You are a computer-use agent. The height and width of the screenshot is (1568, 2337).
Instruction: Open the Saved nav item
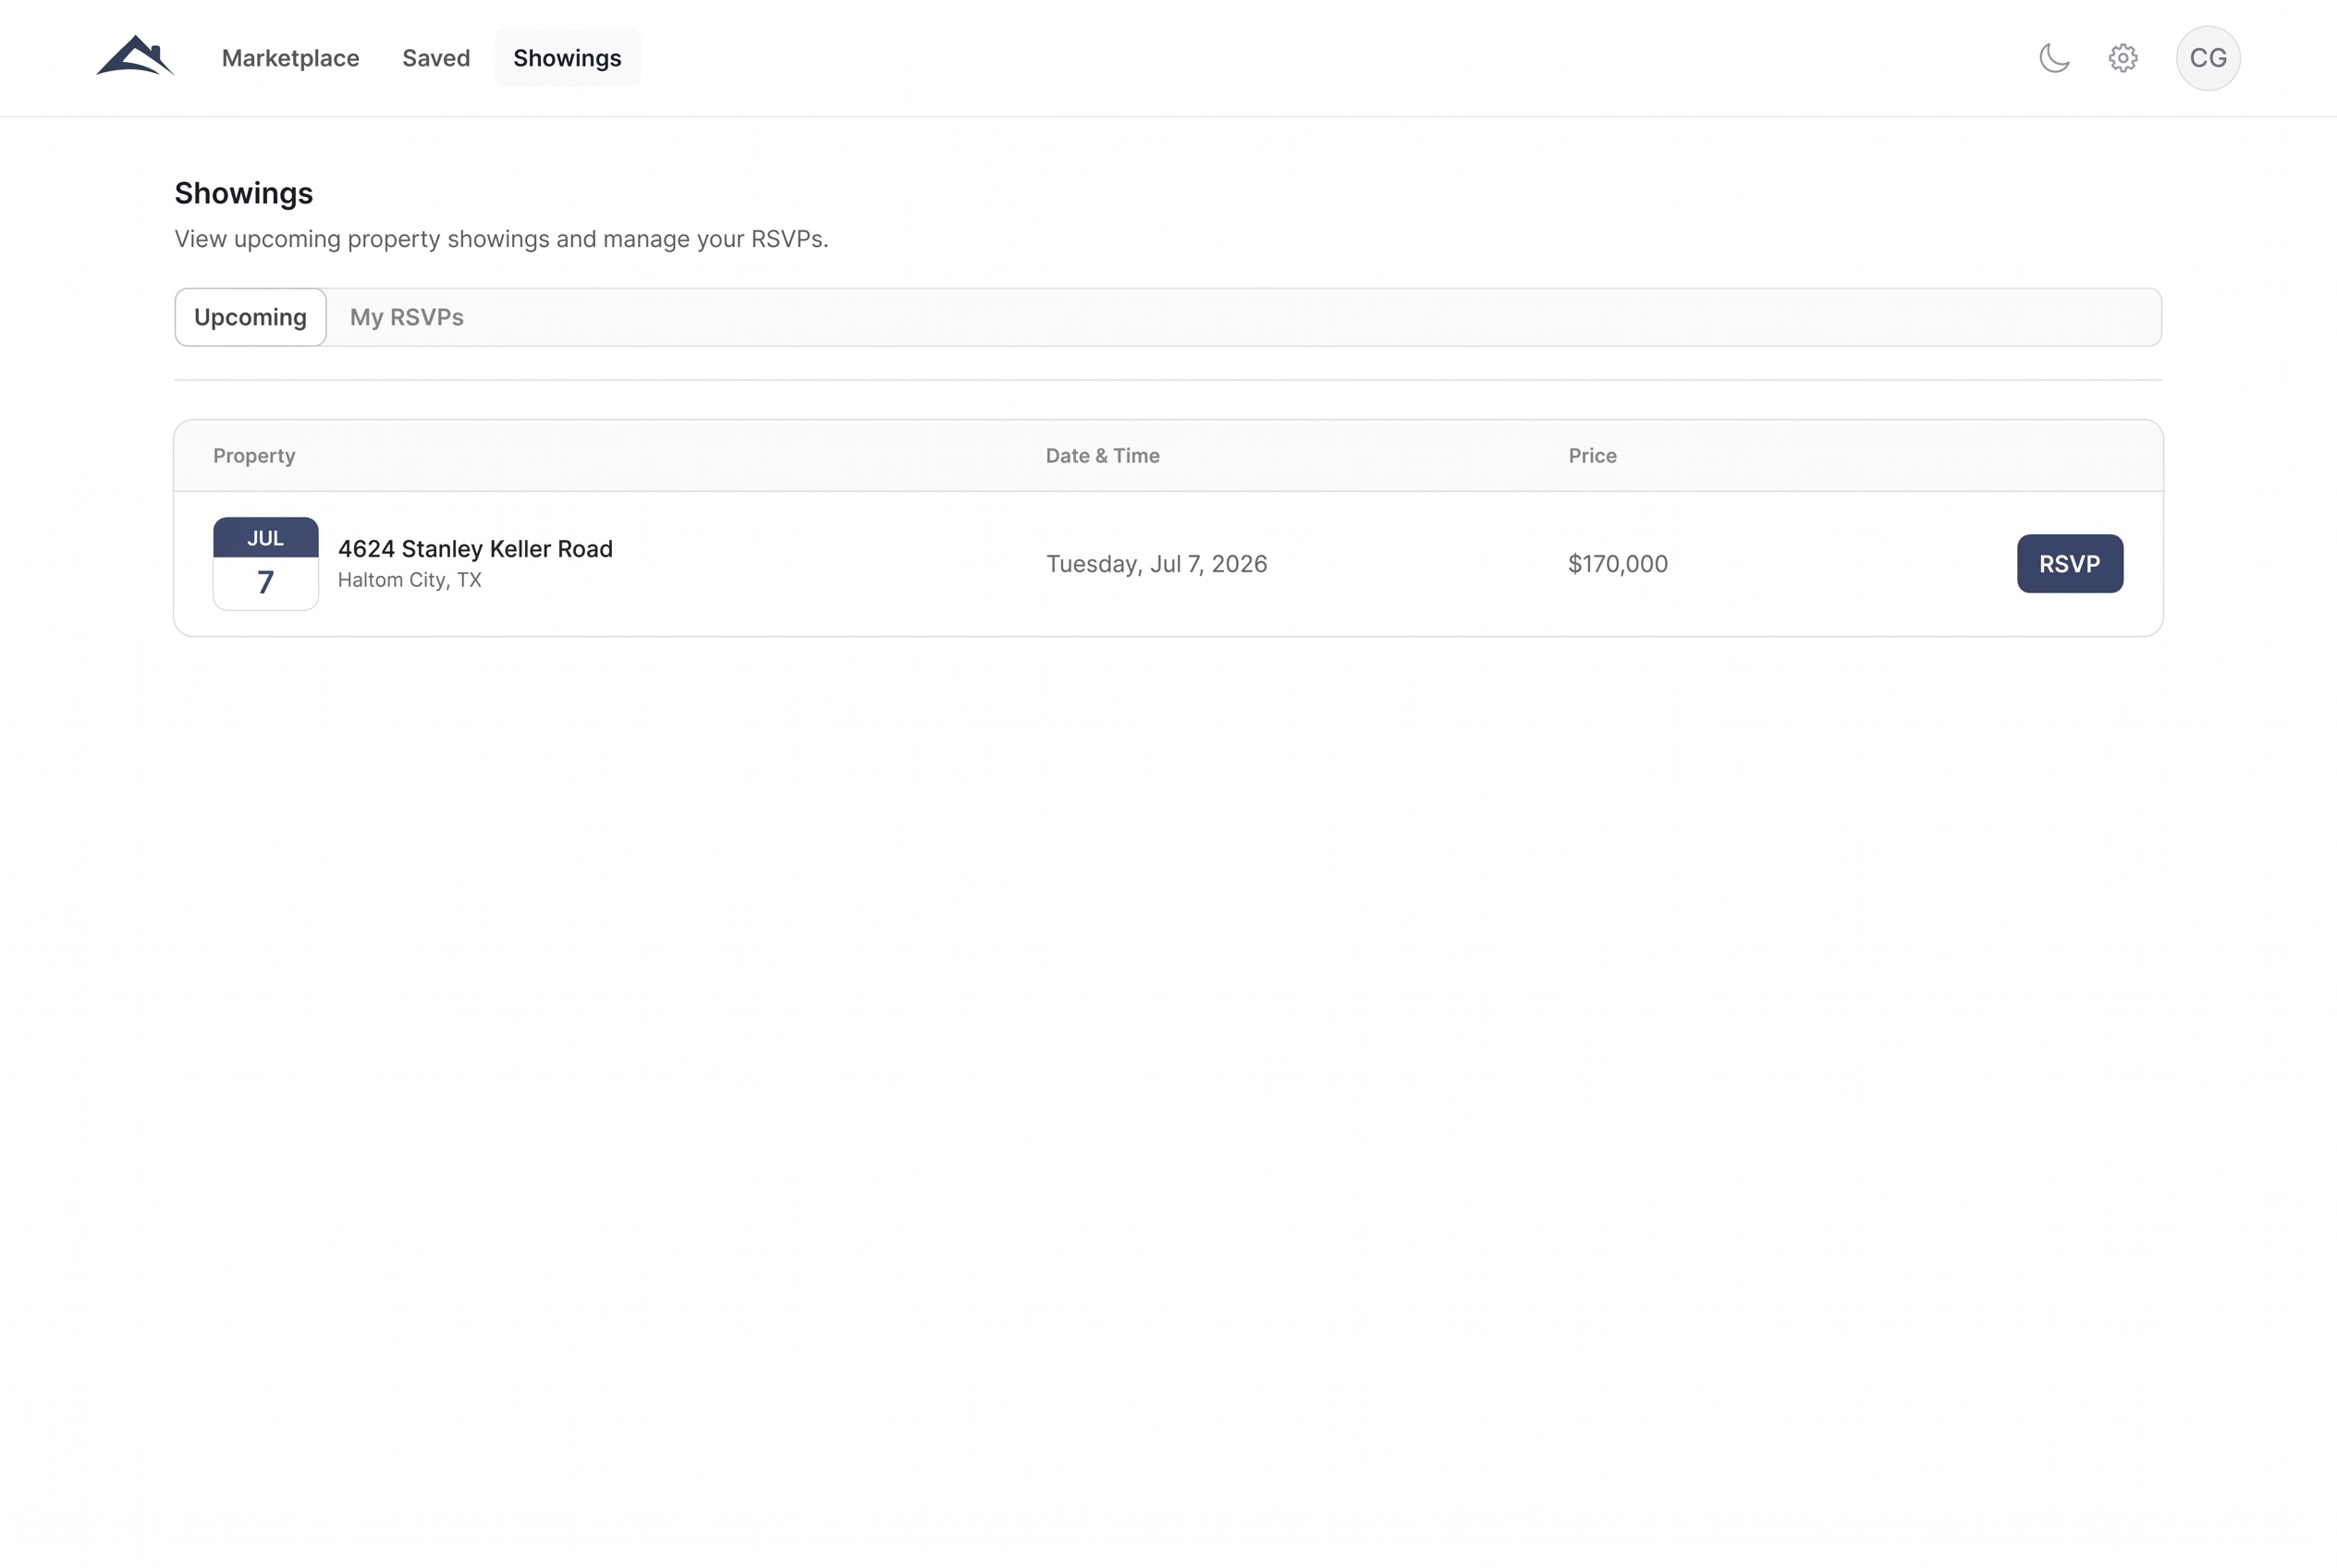click(x=436, y=58)
